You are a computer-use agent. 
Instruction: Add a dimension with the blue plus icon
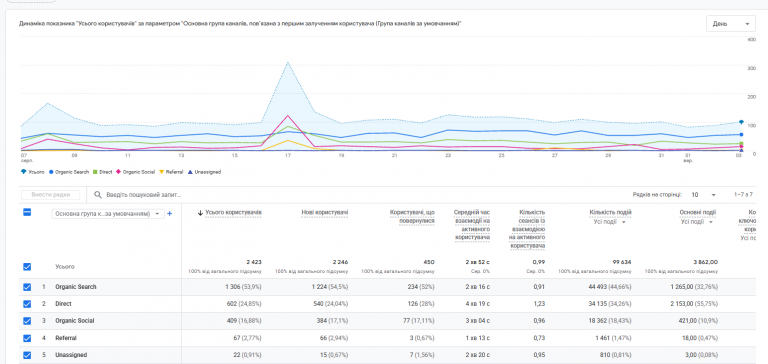point(170,214)
